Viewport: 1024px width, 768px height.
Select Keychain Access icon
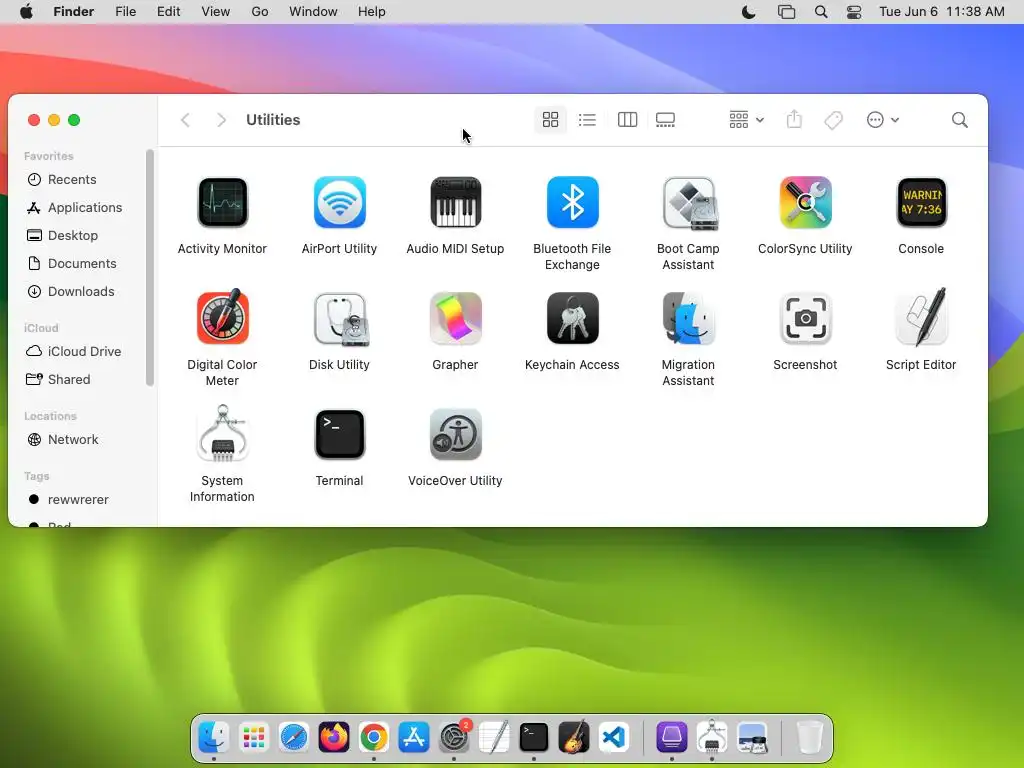[572, 318]
